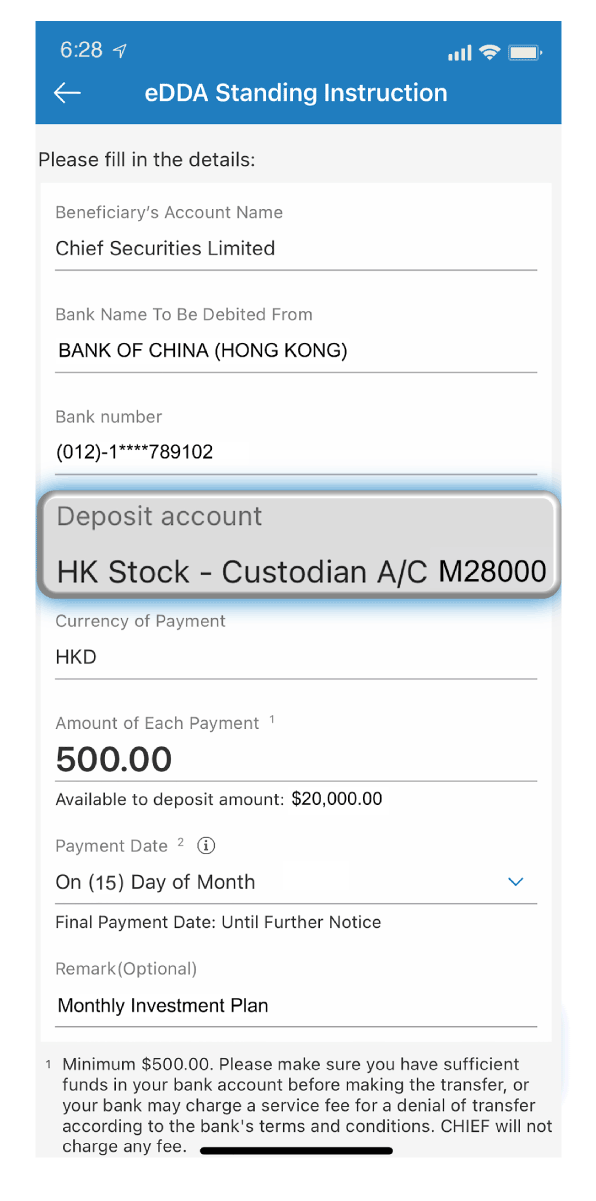This screenshot has width=596, height=1201.
Task: Tap the eDDA Standing Instruction title
Action: point(296,93)
